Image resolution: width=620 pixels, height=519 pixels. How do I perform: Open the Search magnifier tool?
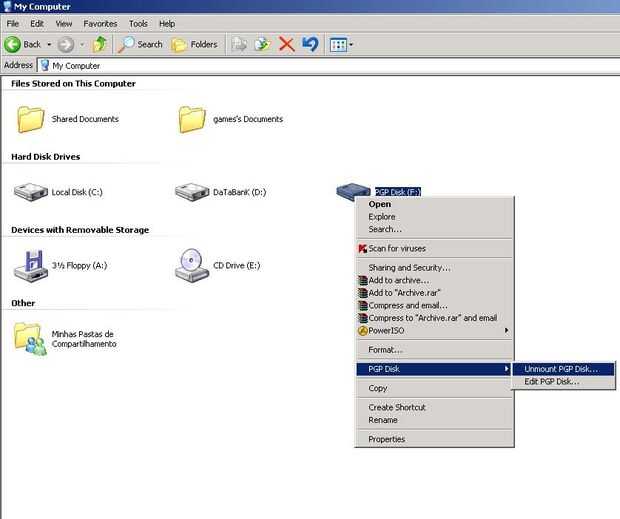tap(140, 44)
